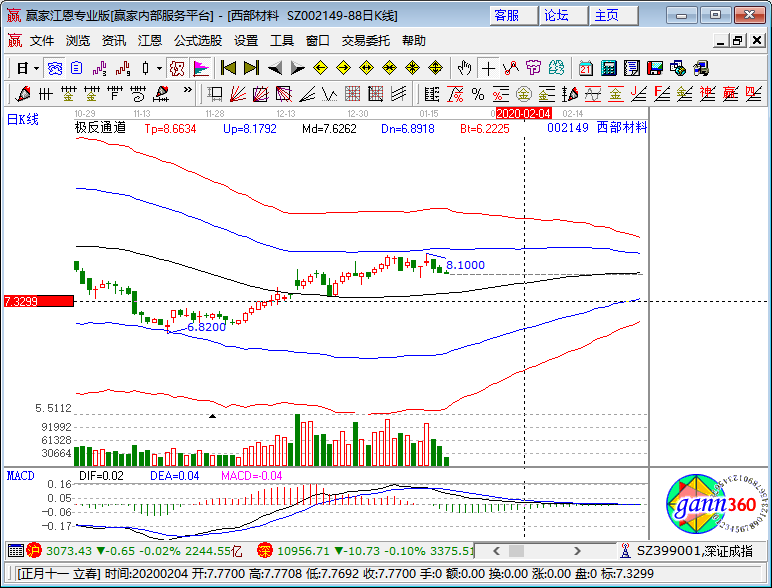Click the status bar scrollbar thumb
Image resolution: width=772 pixels, height=588 pixels.
click(516, 551)
